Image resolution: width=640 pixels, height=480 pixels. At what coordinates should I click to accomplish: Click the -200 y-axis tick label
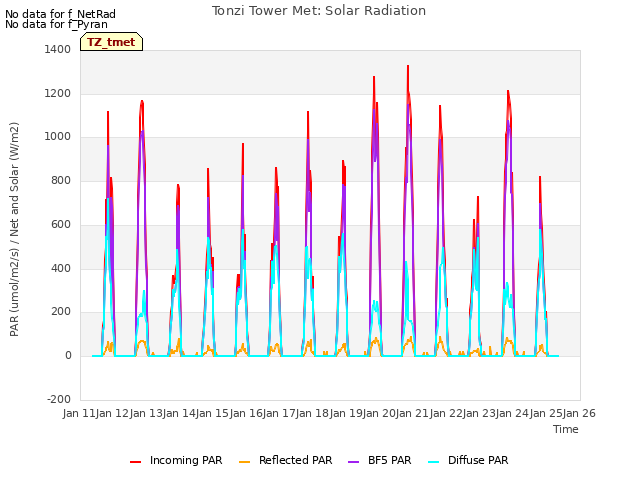[x=59, y=399]
